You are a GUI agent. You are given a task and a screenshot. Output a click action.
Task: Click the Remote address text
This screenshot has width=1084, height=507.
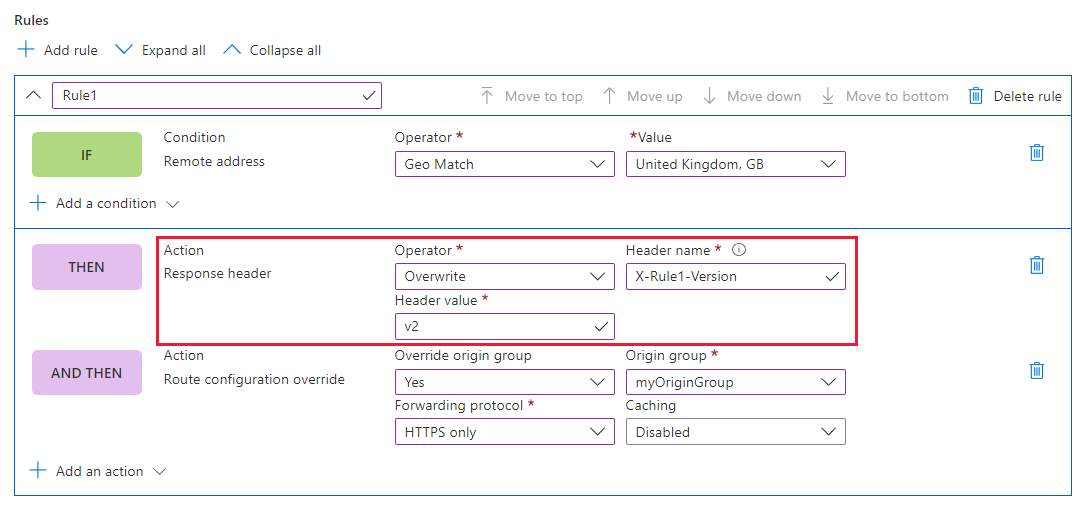coord(214,161)
